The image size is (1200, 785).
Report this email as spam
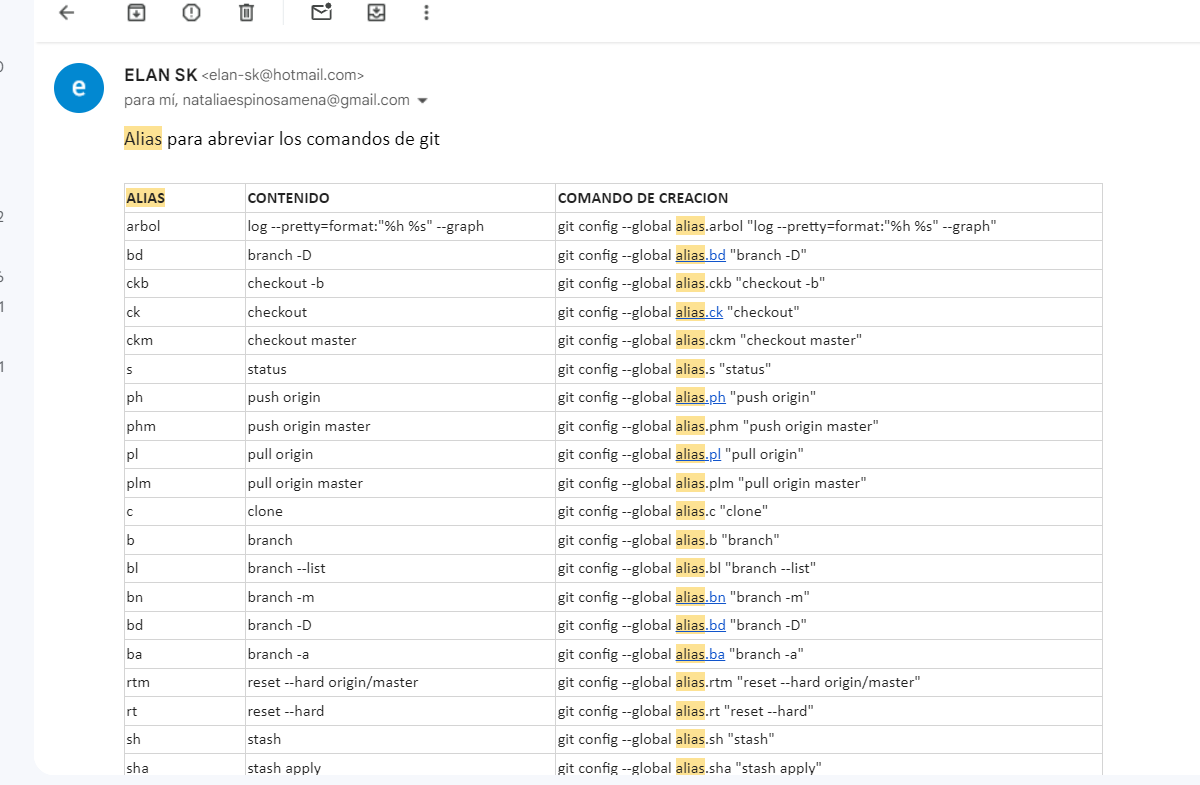[191, 13]
